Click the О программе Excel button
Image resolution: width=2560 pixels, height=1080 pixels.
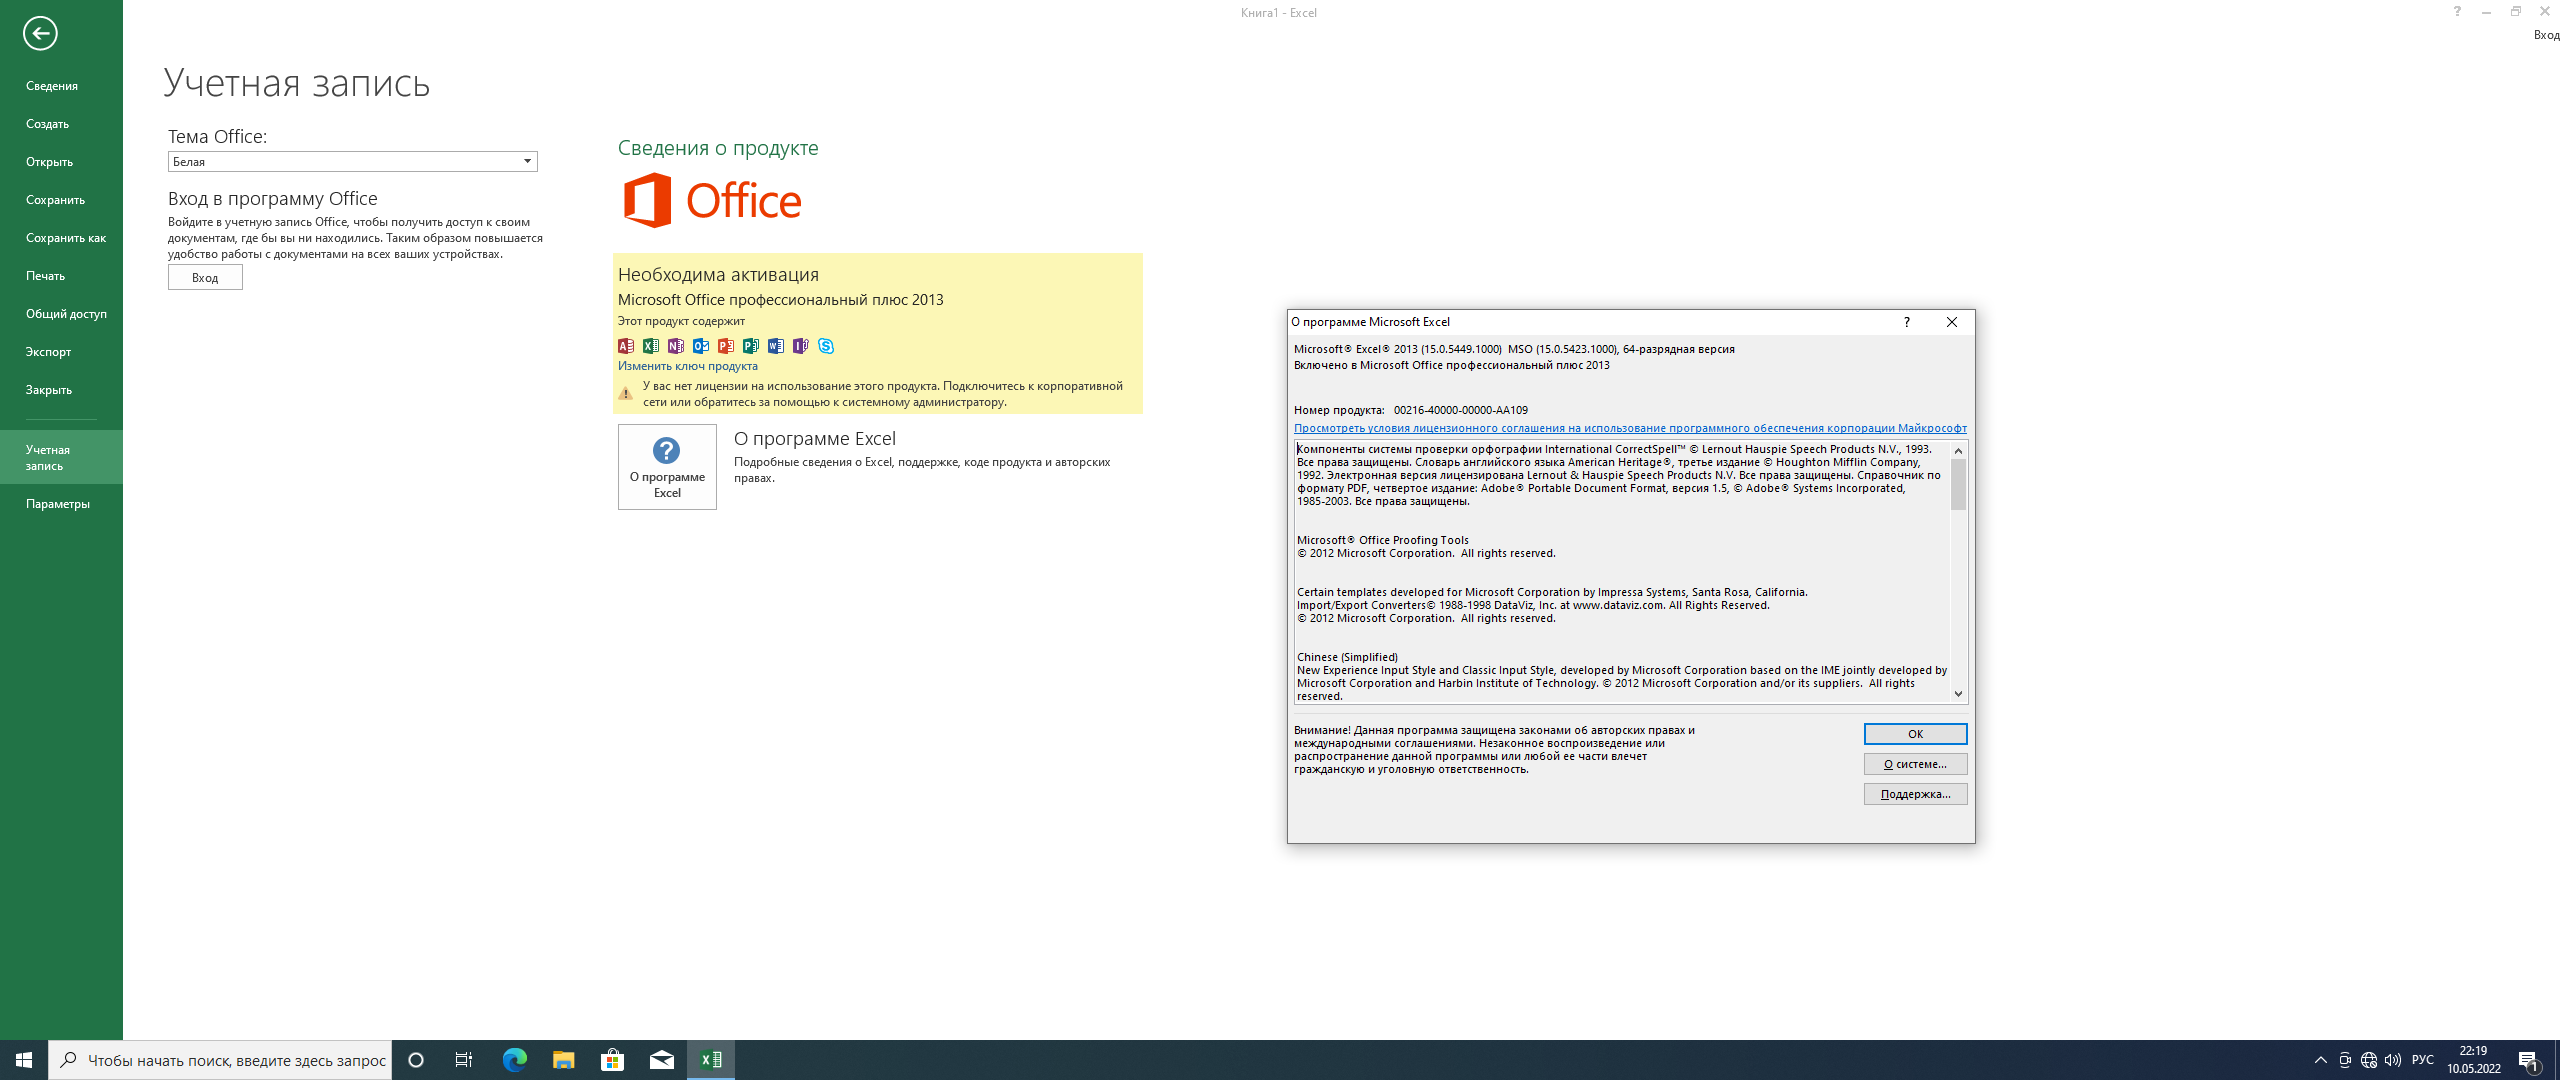[x=667, y=467]
